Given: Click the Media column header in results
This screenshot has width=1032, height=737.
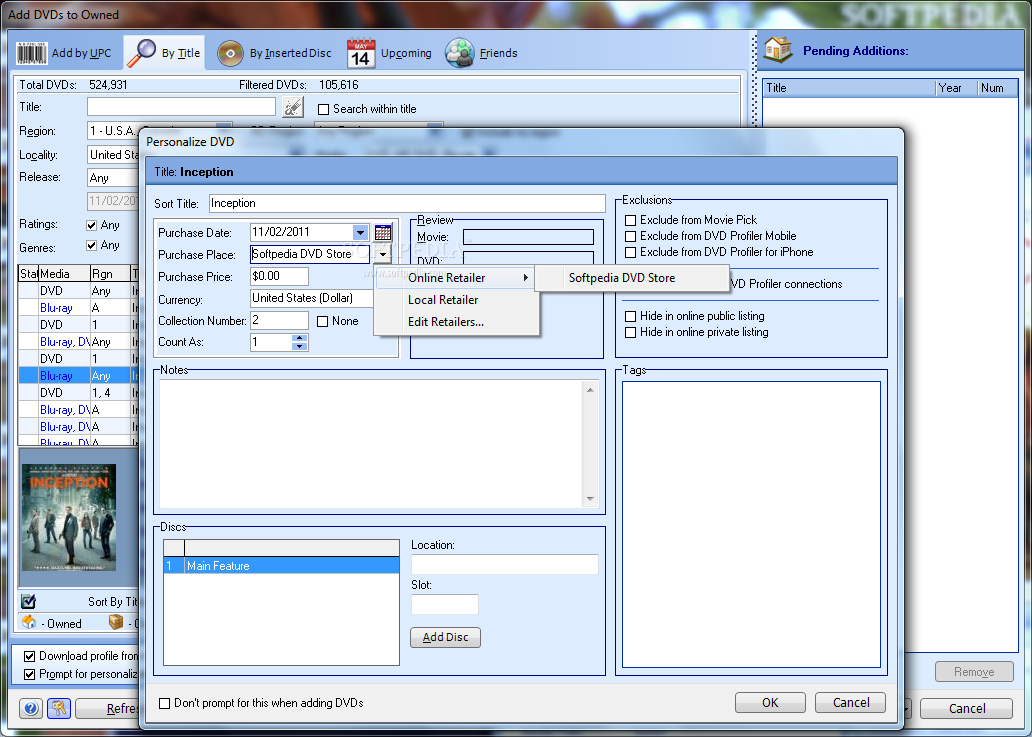Looking at the screenshot, I should coord(64,274).
